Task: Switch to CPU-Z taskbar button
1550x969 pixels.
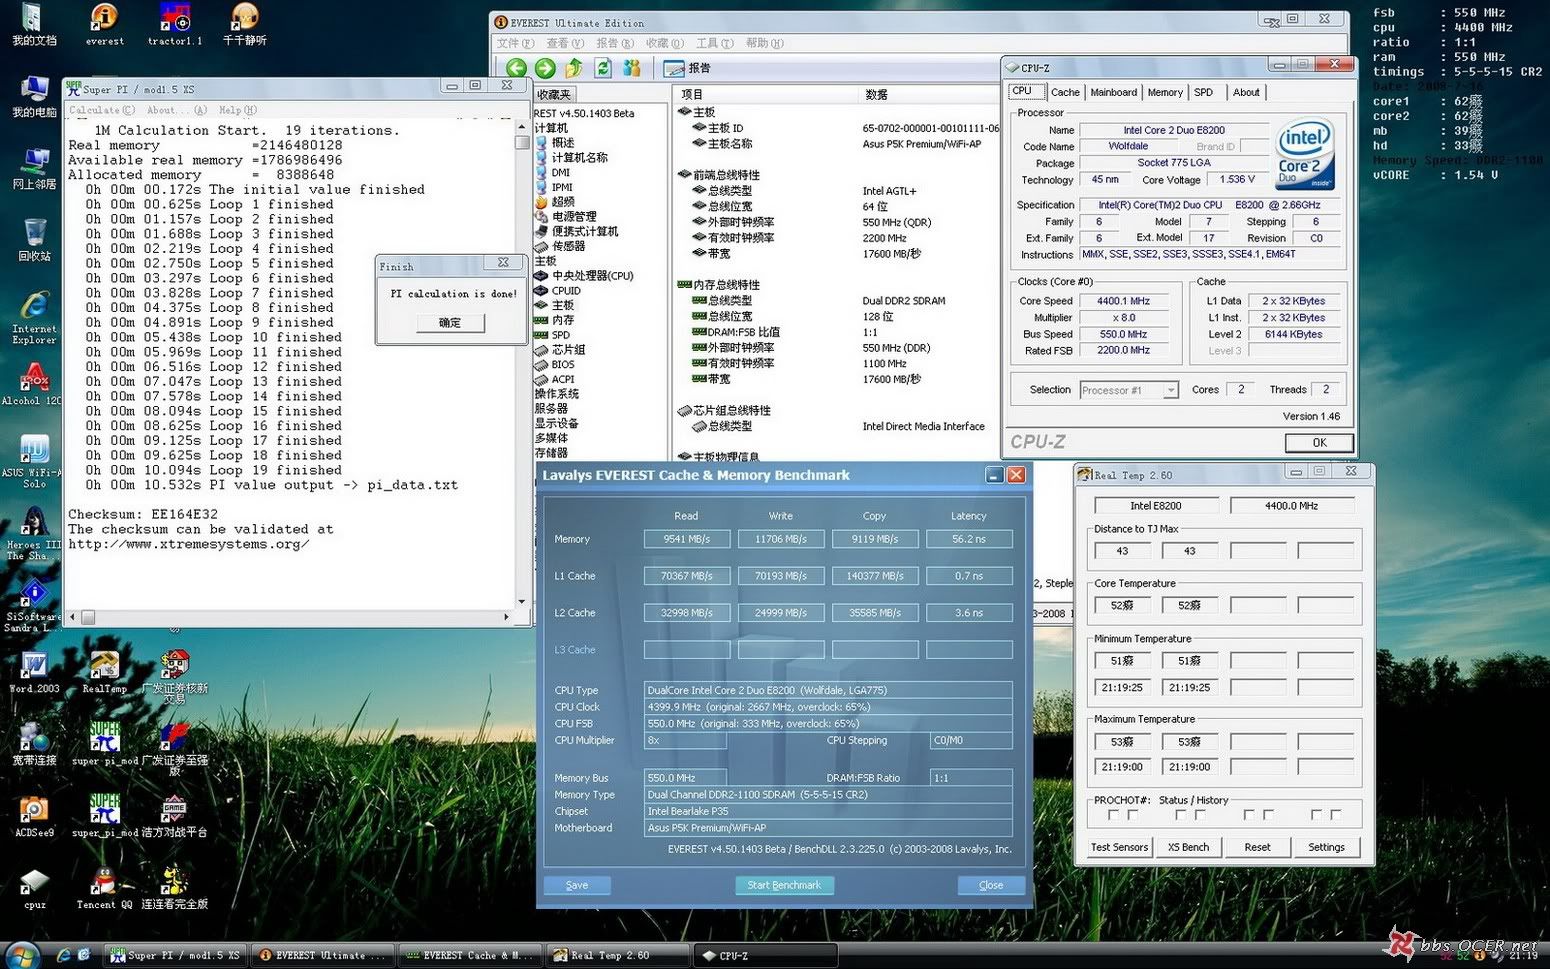Action: tap(765, 955)
